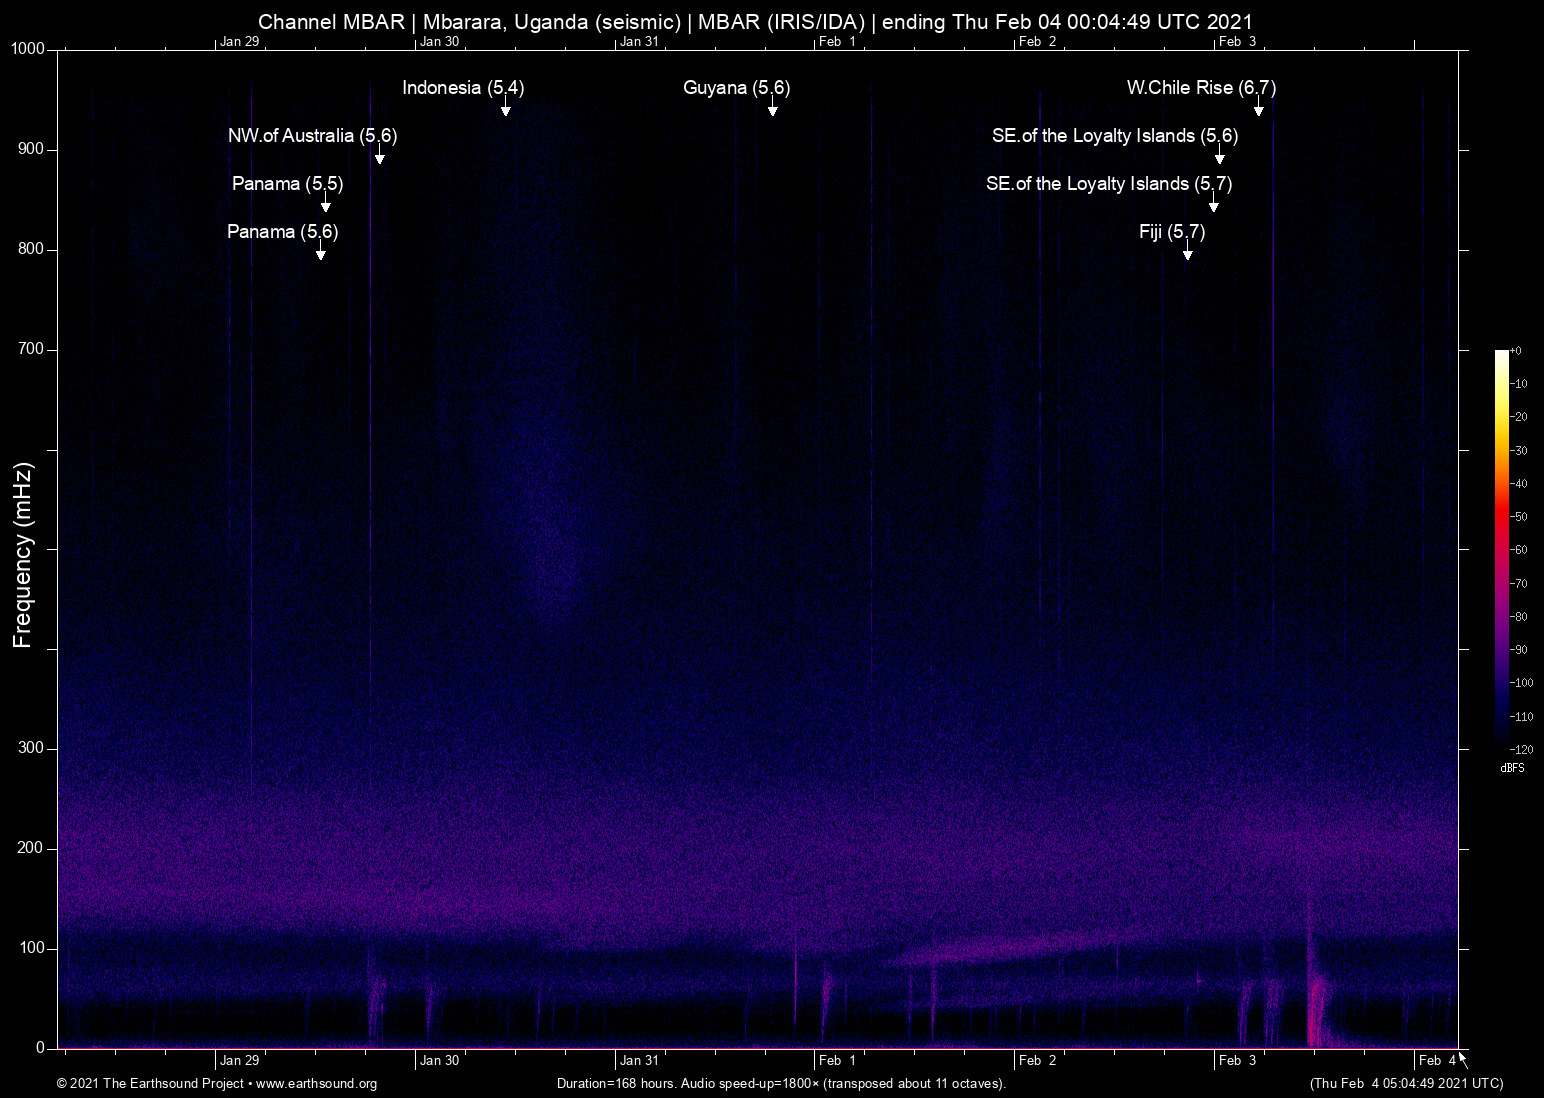Click the 1000 tick on the frequency axis
Viewport: 1544px width, 1098px height.
(x=28, y=49)
